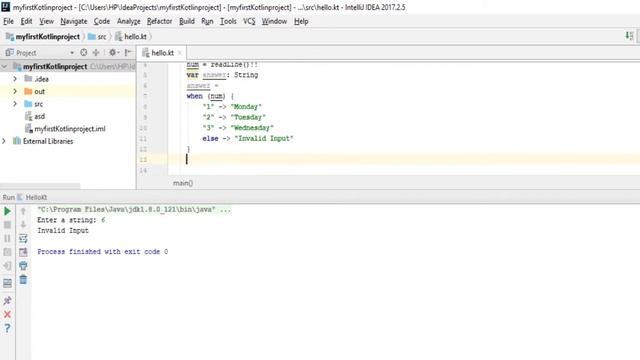Viewport: 640px width, 360px height.
Task: Click 'Project' panel title label
Action: 27,53
